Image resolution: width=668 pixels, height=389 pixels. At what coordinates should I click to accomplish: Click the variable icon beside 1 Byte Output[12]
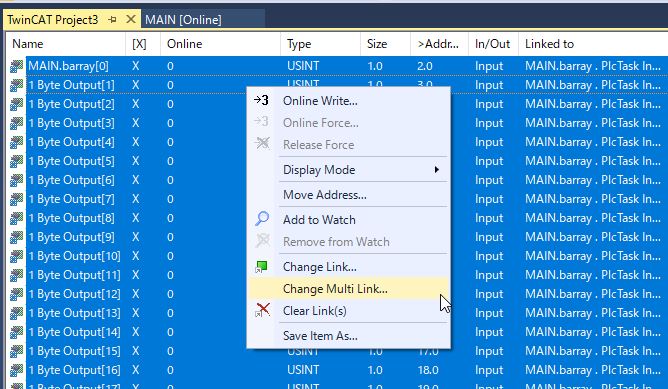click(16, 294)
